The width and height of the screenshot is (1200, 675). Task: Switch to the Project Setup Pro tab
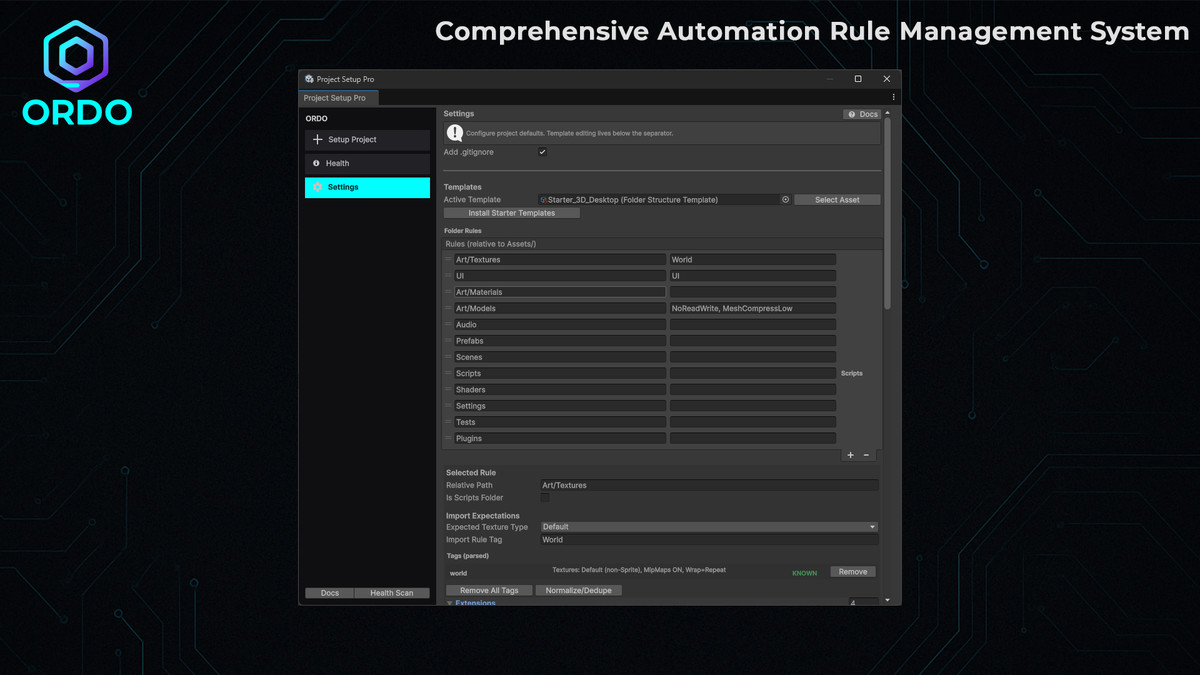click(337, 98)
